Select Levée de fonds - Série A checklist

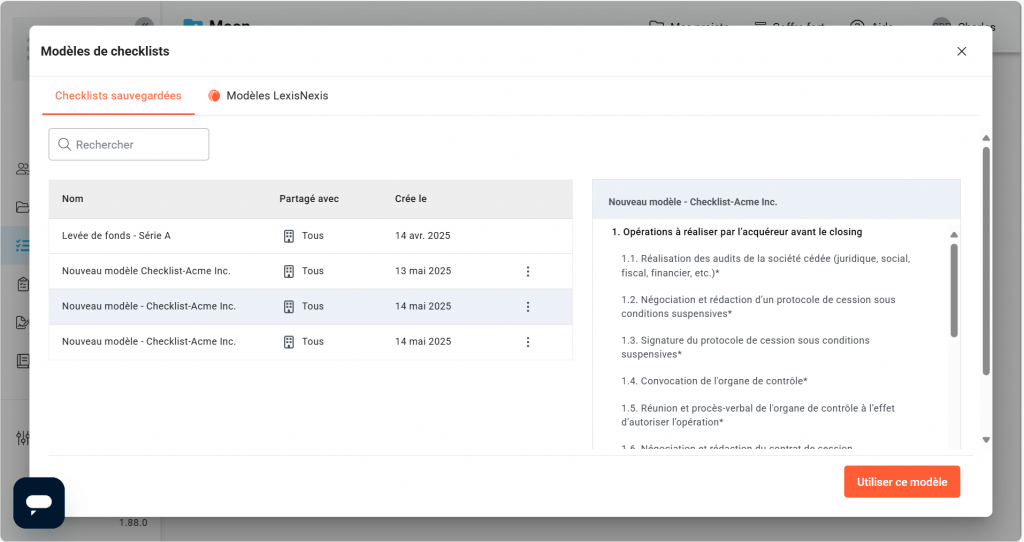[x=116, y=236]
